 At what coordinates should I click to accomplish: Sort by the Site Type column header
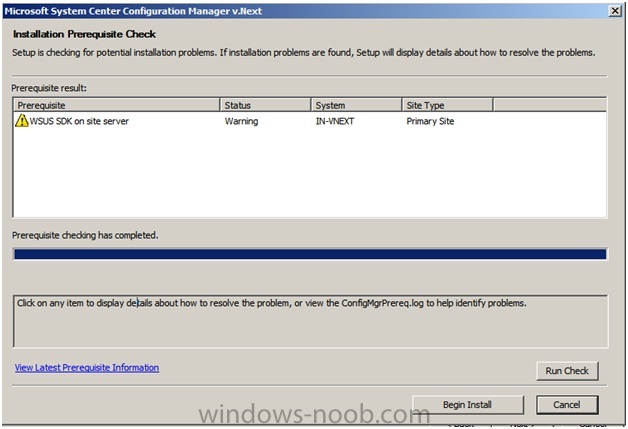pyautogui.click(x=447, y=105)
